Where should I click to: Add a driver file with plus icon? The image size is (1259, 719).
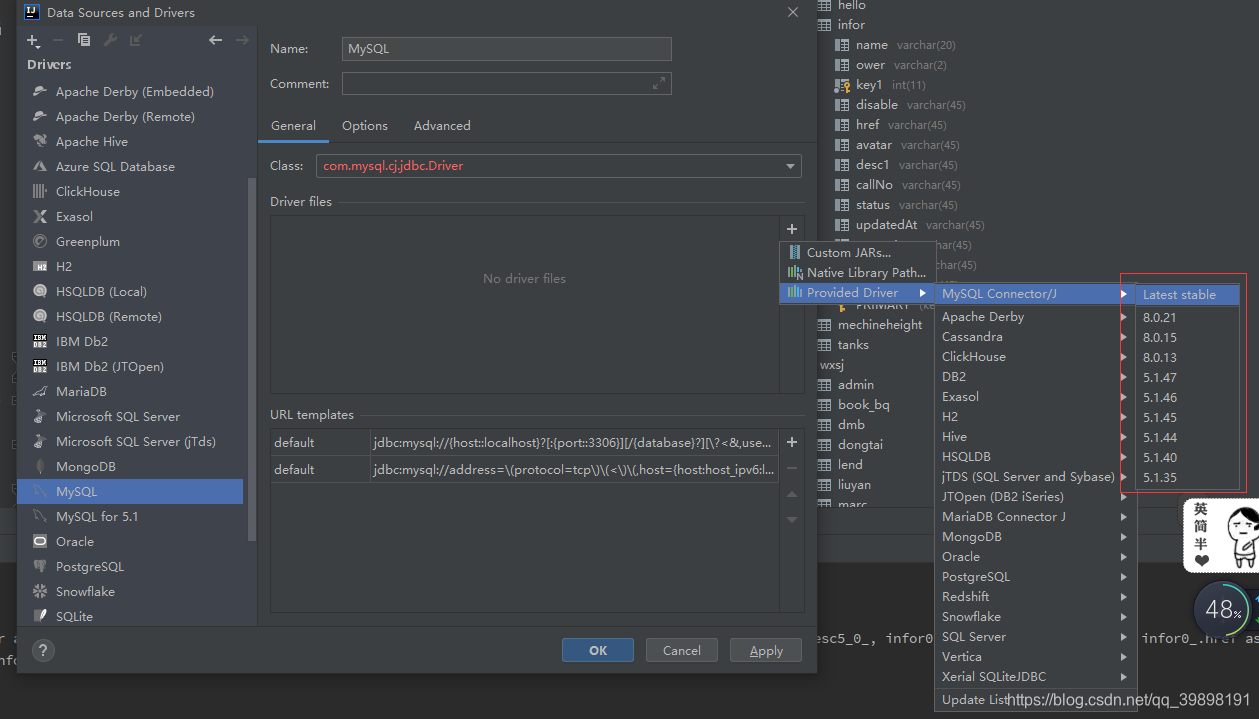[792, 229]
